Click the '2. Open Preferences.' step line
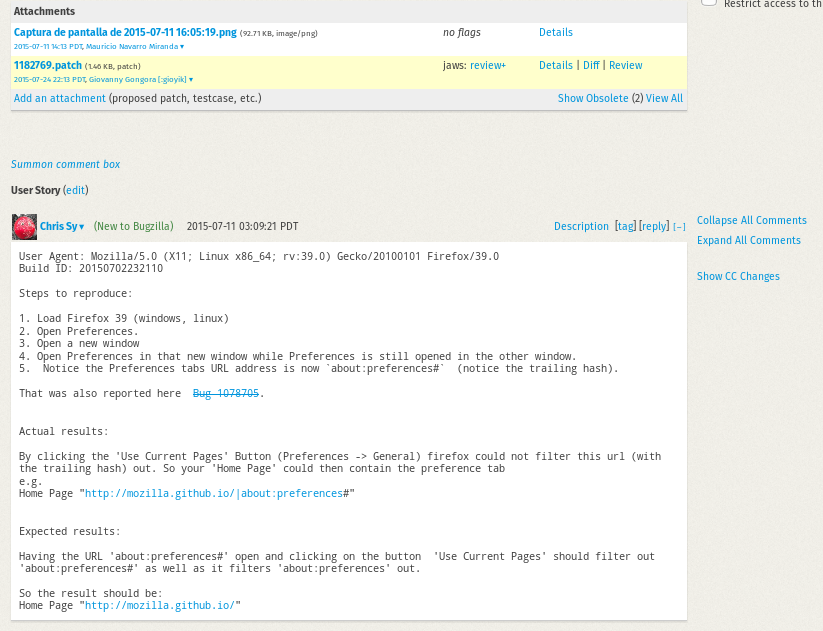This screenshot has height=631, width=823. pyautogui.click(x=79, y=331)
